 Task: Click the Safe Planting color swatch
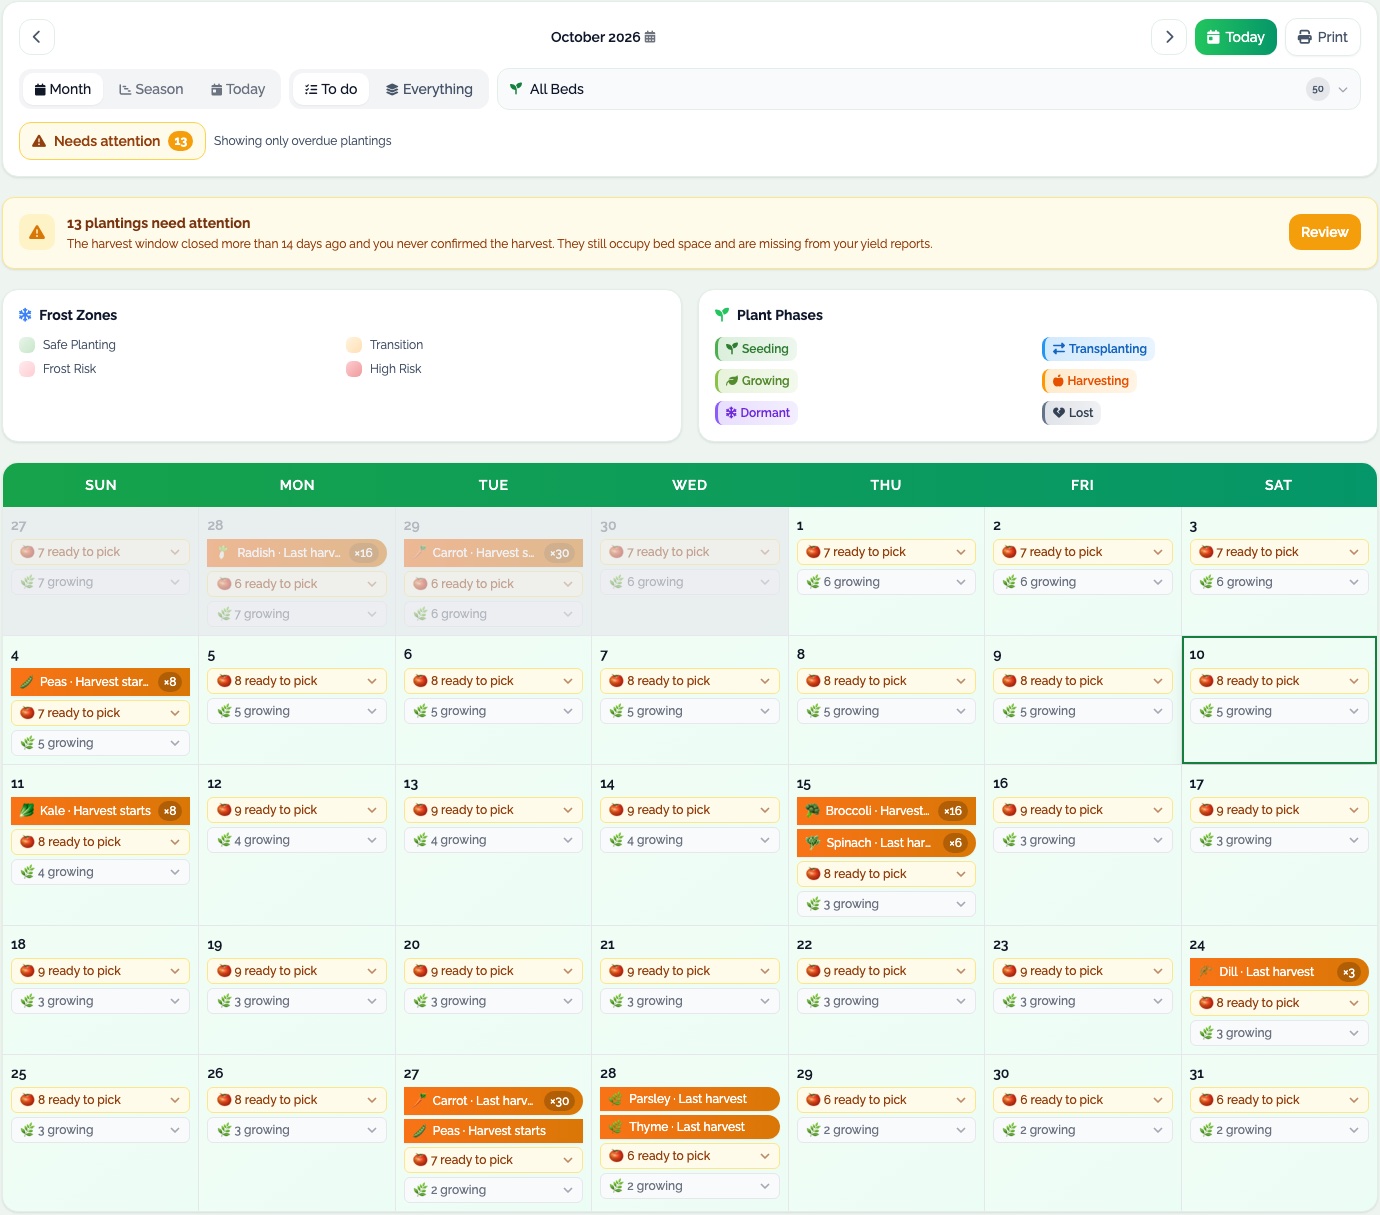(x=27, y=345)
